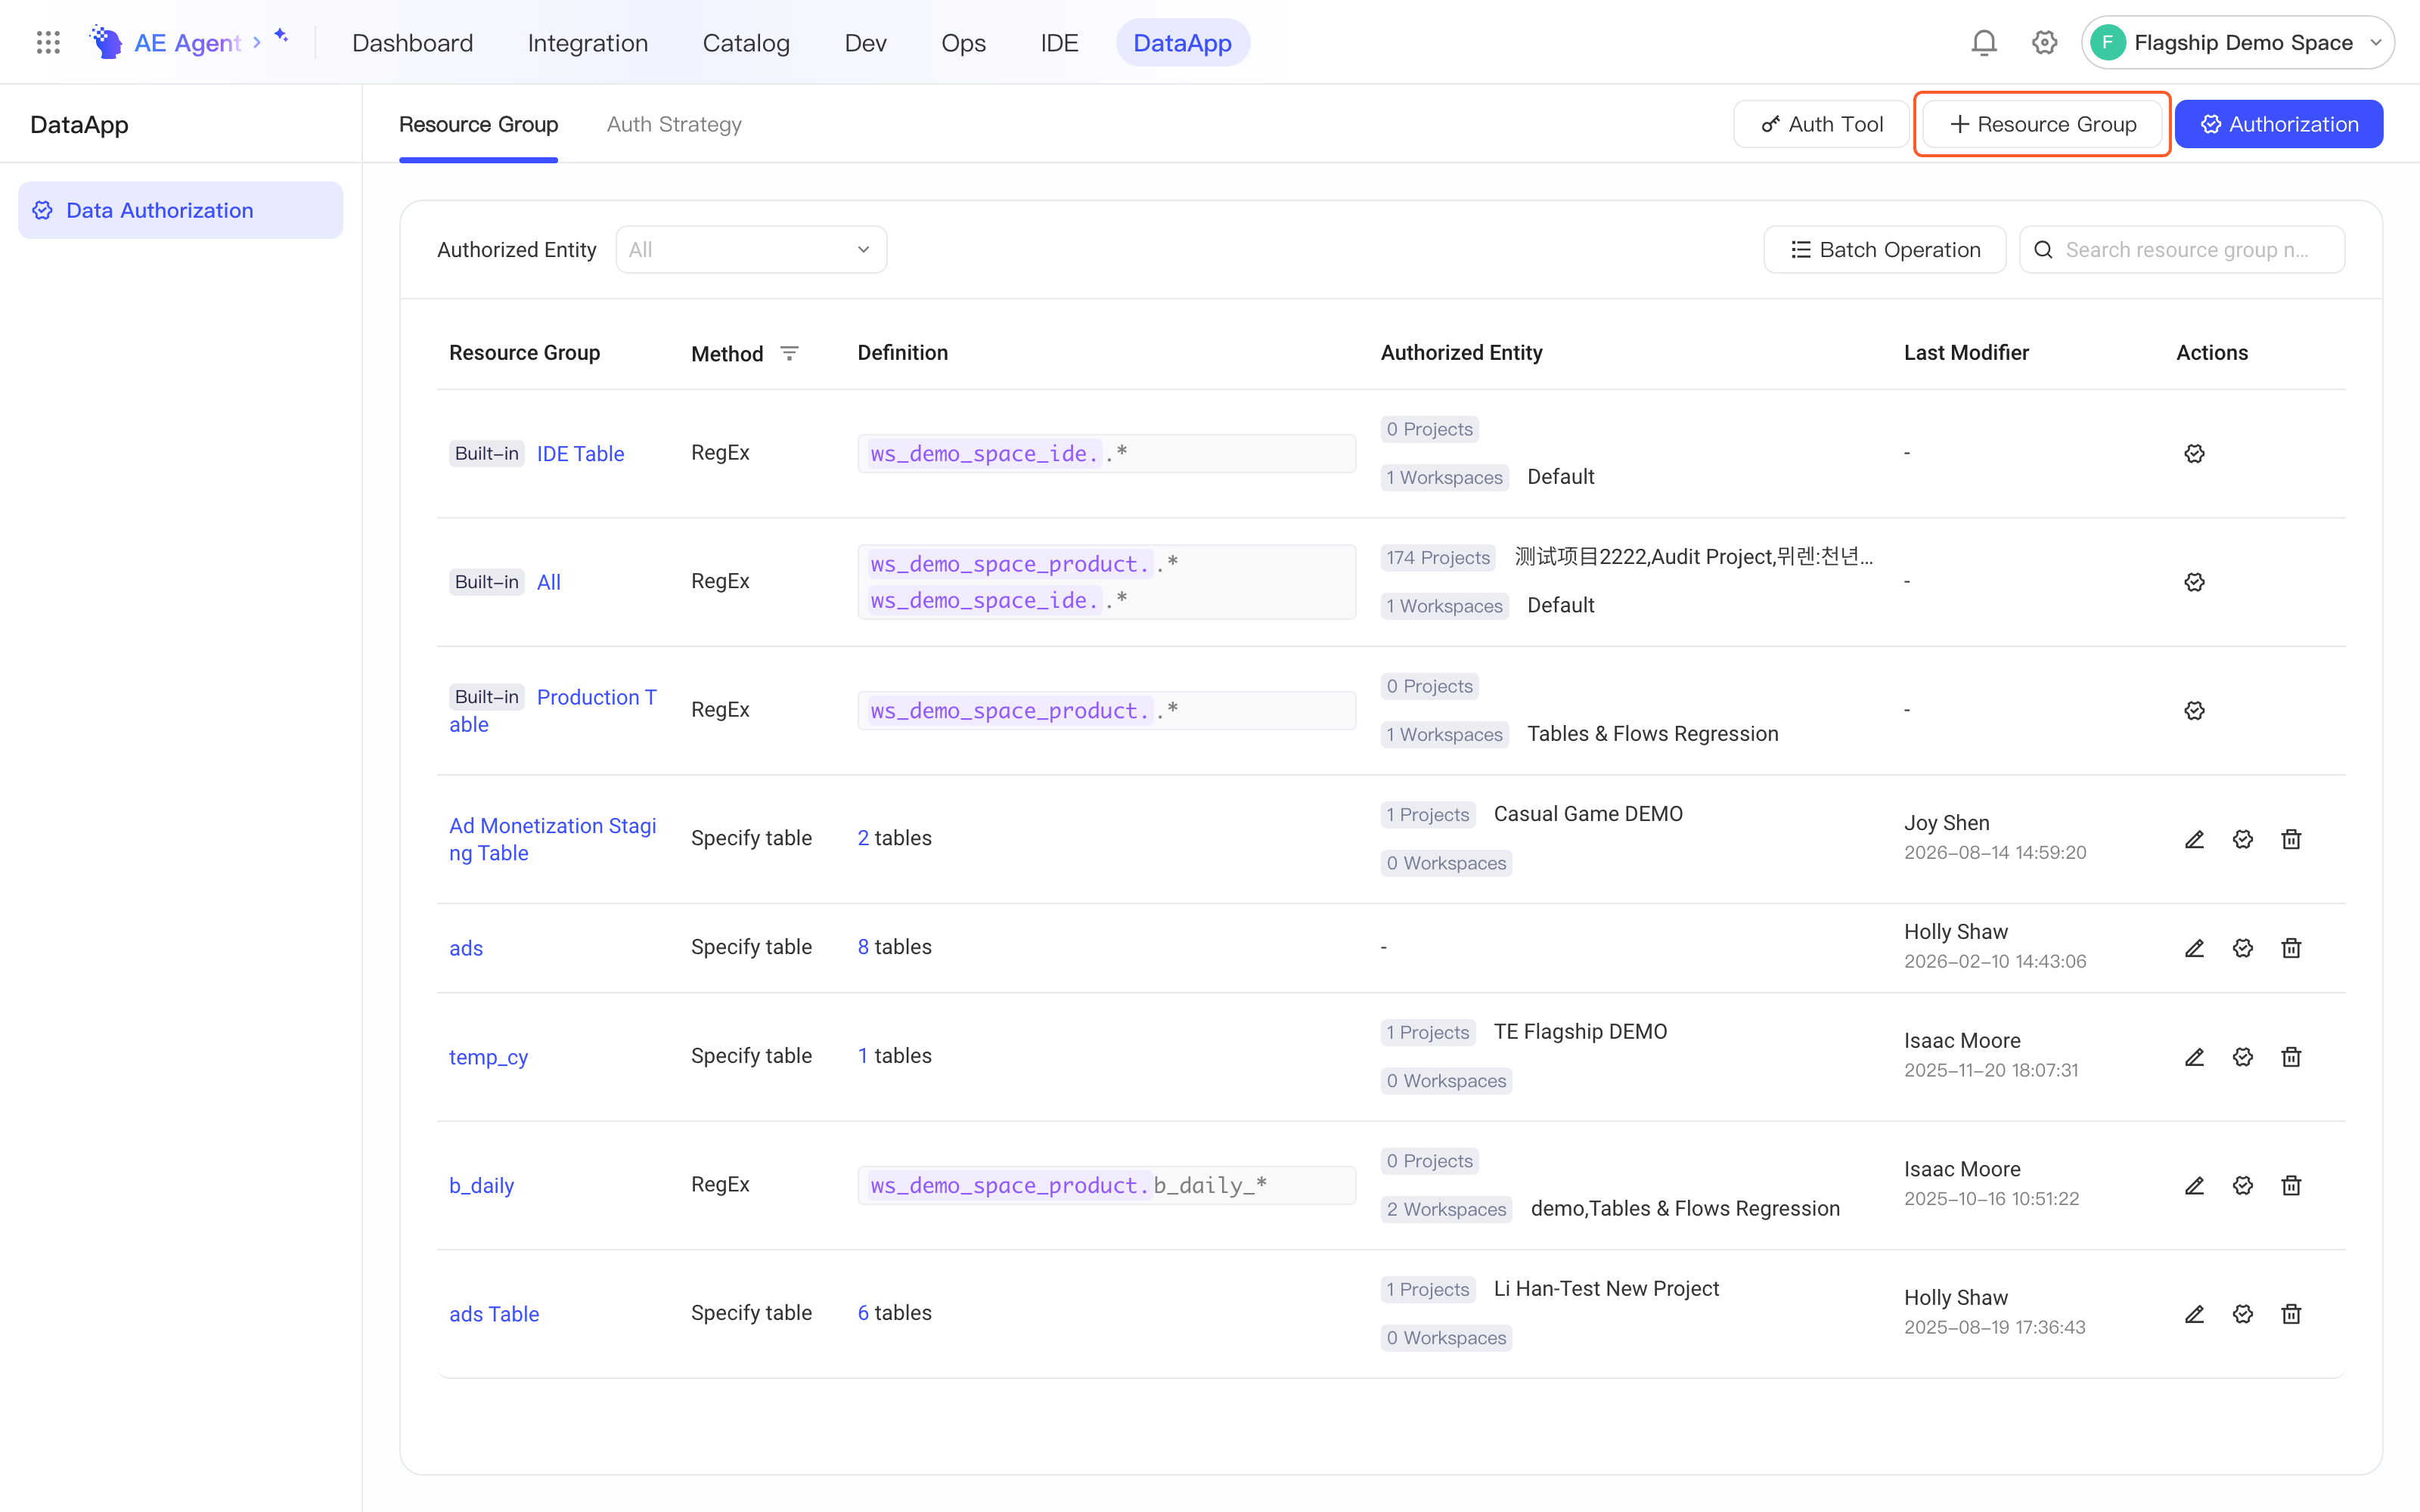This screenshot has height=1512, width=2420.
Task: Authorize the Built-in All resource group
Action: click(2194, 582)
